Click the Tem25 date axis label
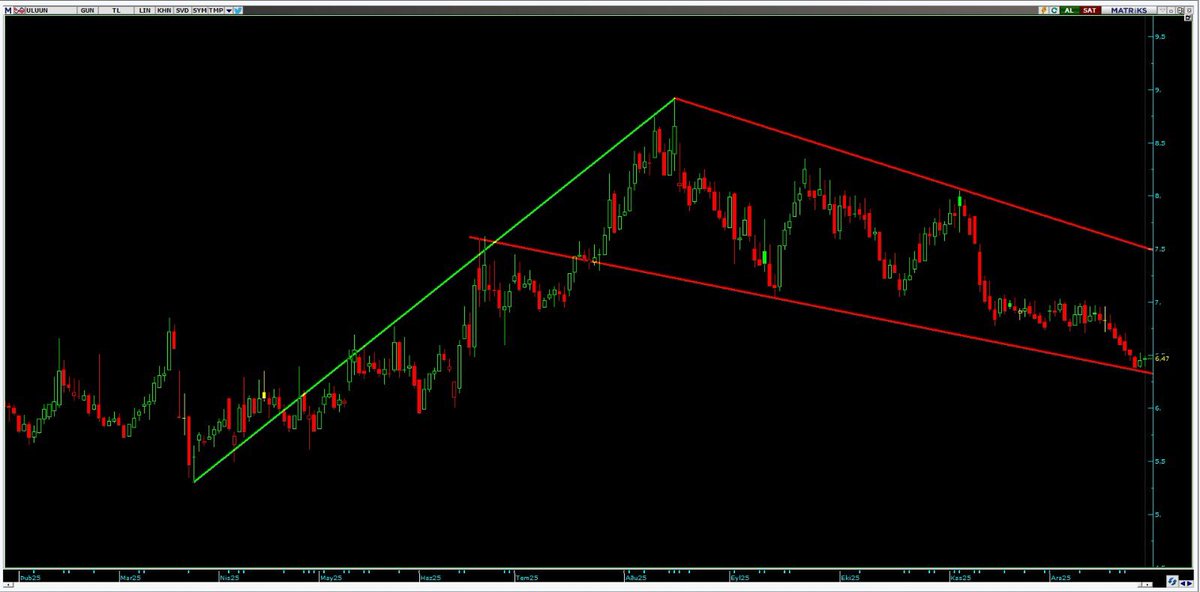Screen dimensions: 1200x592 click(527, 578)
